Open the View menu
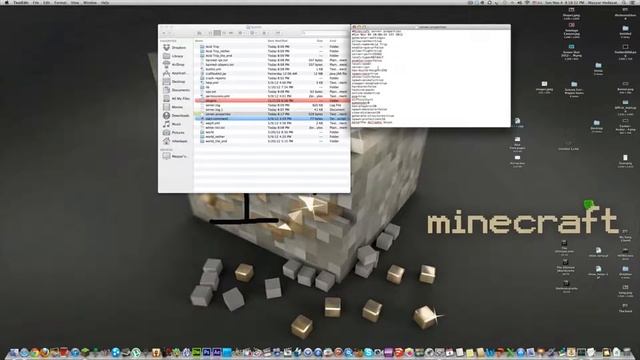This screenshot has height=360, width=640. click(75, 2)
